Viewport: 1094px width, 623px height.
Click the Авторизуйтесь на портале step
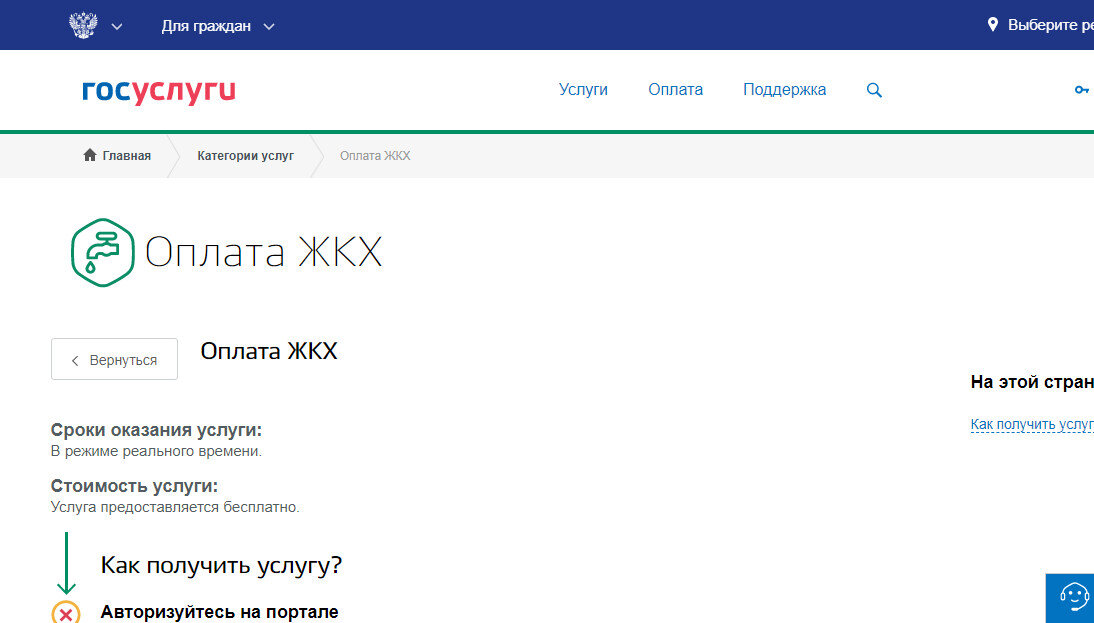[x=220, y=612]
